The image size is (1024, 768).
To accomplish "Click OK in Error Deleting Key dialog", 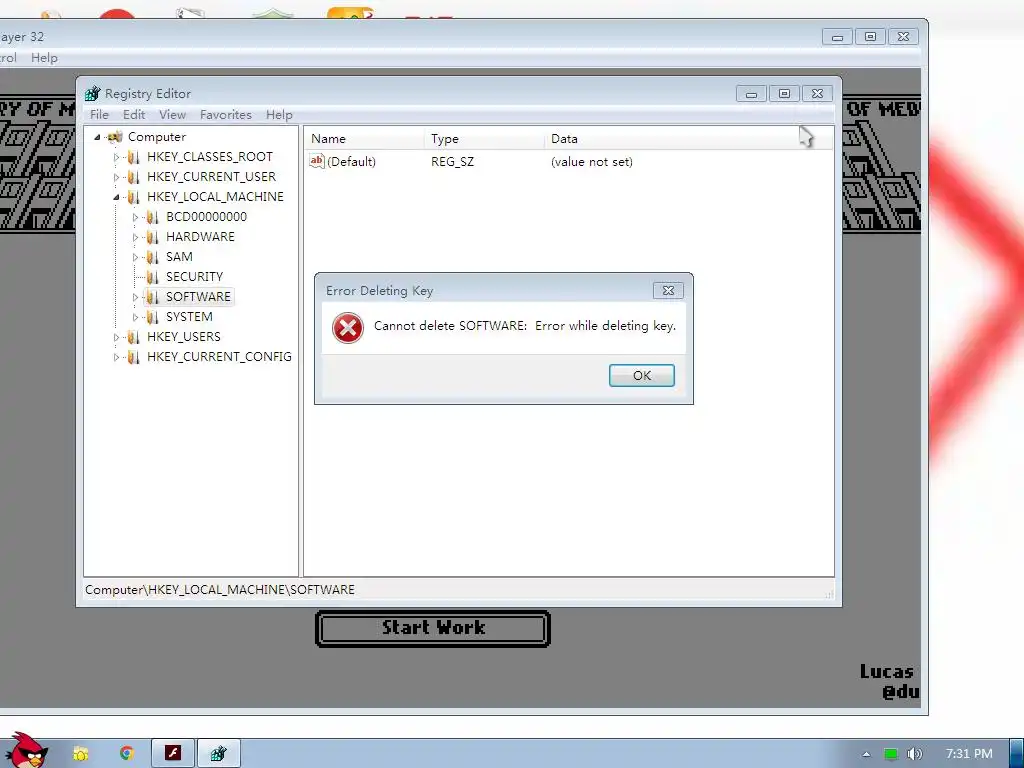I will 641,376.
